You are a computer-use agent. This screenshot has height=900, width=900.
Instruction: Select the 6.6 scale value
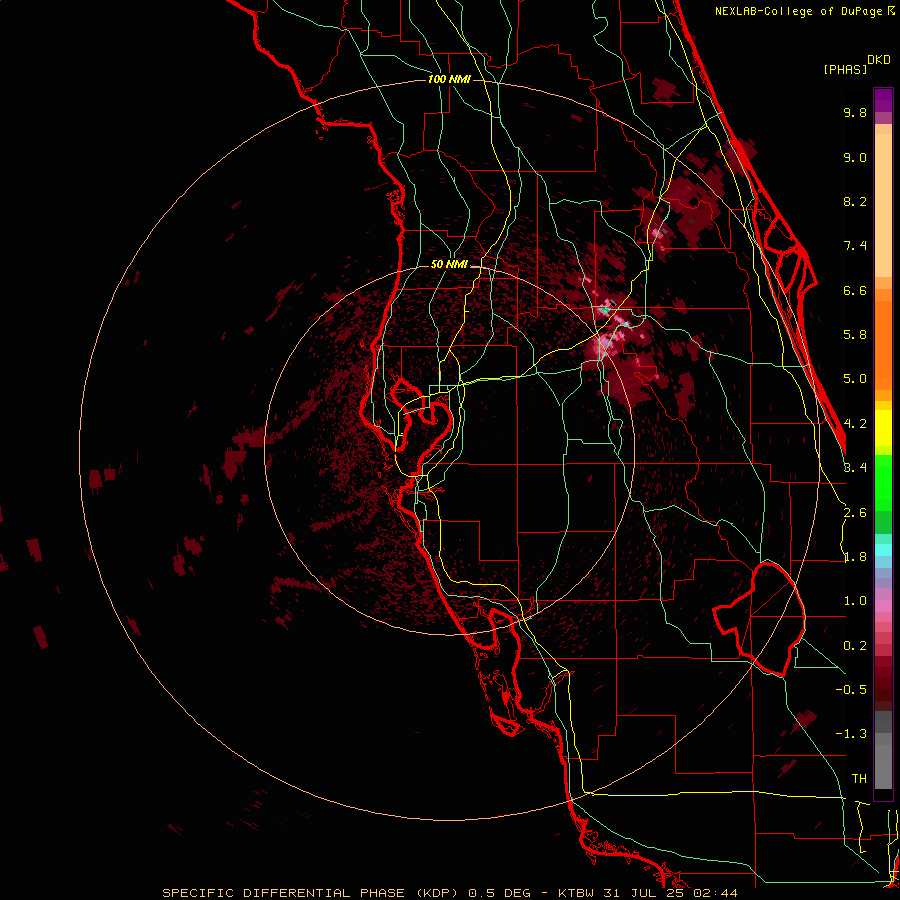[x=855, y=290]
